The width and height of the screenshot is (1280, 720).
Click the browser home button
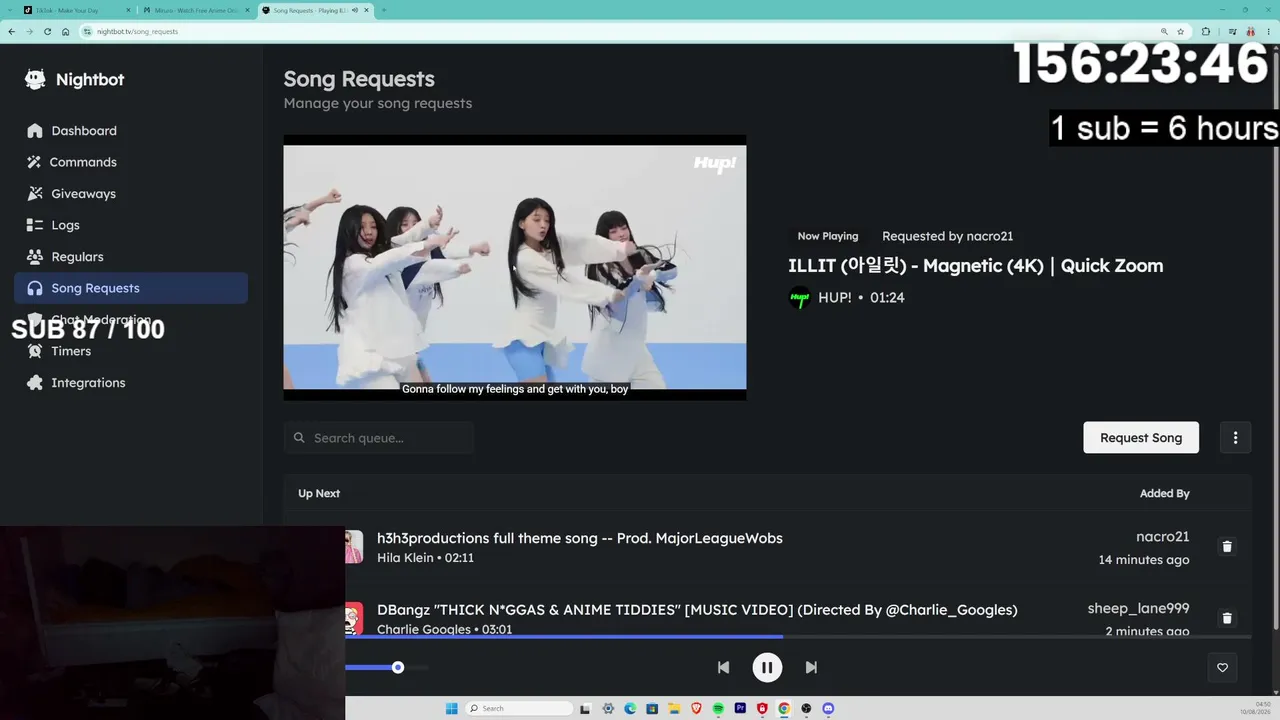65,31
